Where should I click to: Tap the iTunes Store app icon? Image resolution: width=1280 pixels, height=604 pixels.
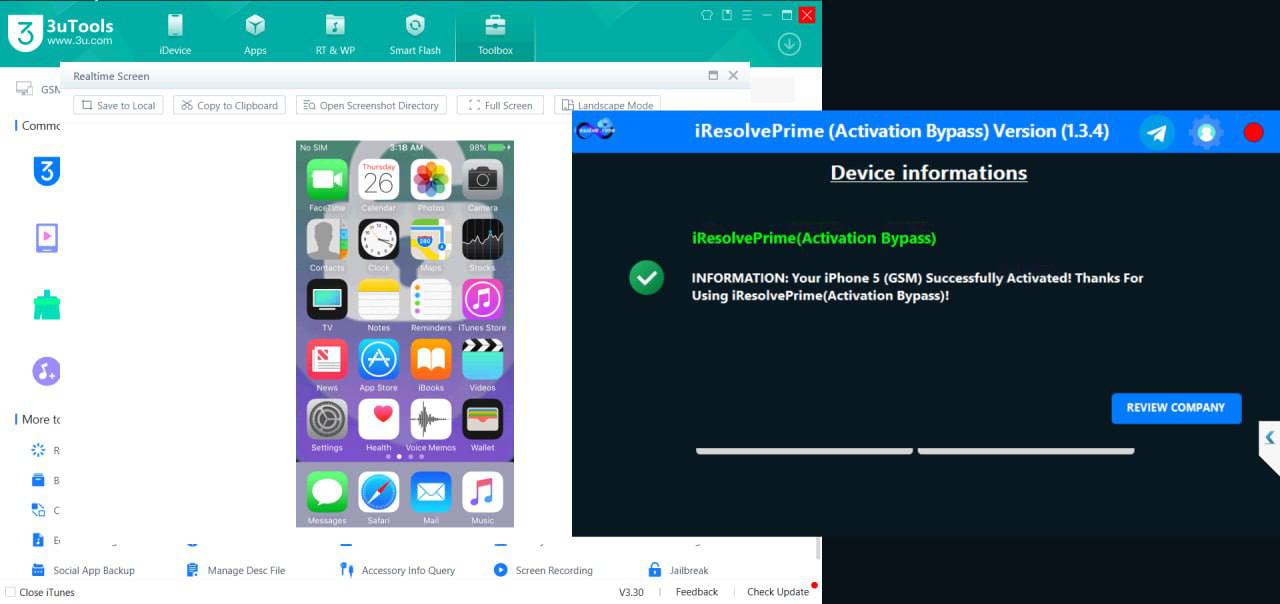tap(482, 300)
